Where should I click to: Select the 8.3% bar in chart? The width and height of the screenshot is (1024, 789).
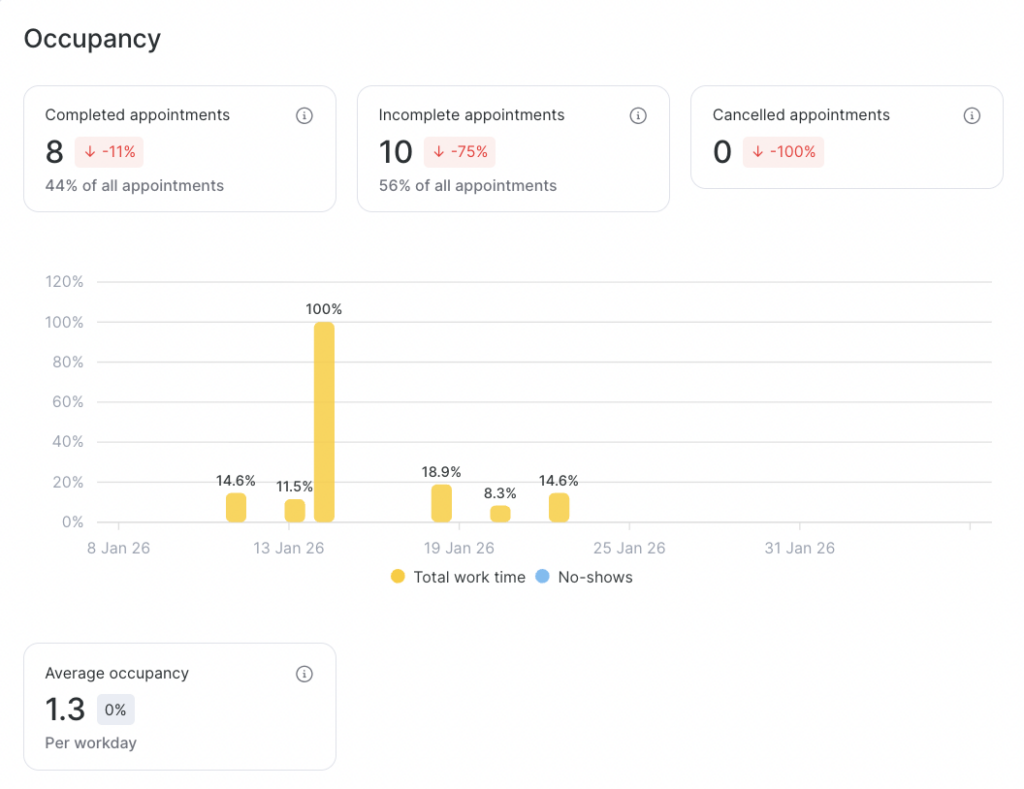[x=500, y=513]
